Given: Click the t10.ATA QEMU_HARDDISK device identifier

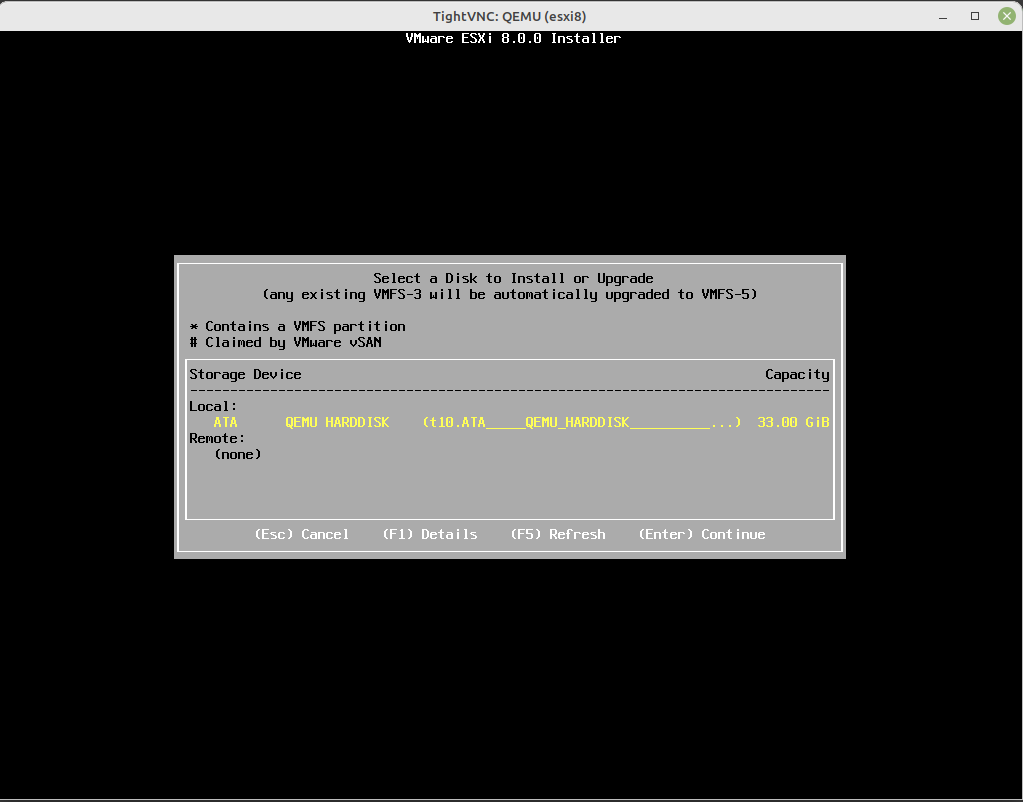Looking at the screenshot, I should click(x=582, y=422).
